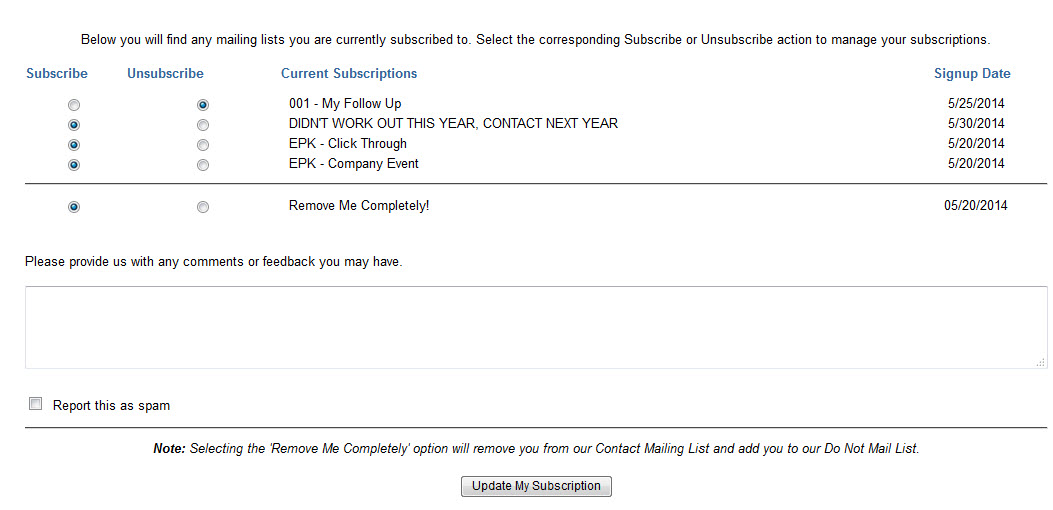This screenshot has height=510, width=1053.
Task: Select Subscribe for EPK - Click Through
Action: 74,145
